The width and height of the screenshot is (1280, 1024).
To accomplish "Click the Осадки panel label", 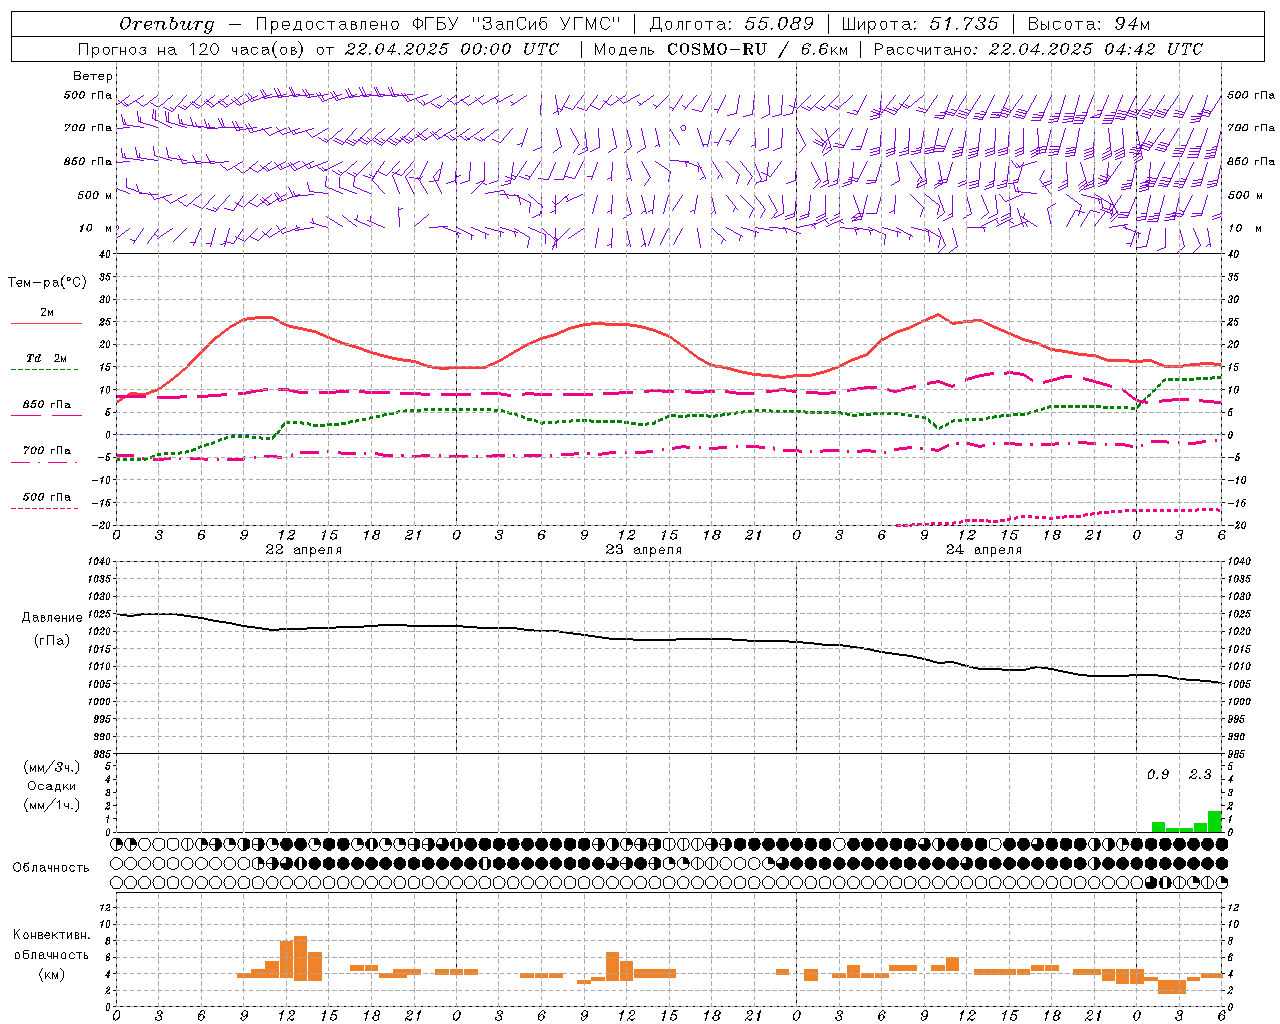I will [x=51, y=786].
